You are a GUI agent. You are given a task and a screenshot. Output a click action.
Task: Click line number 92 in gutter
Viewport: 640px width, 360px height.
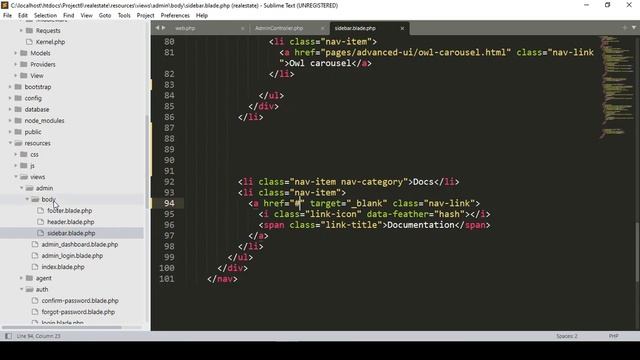pyautogui.click(x=169, y=182)
